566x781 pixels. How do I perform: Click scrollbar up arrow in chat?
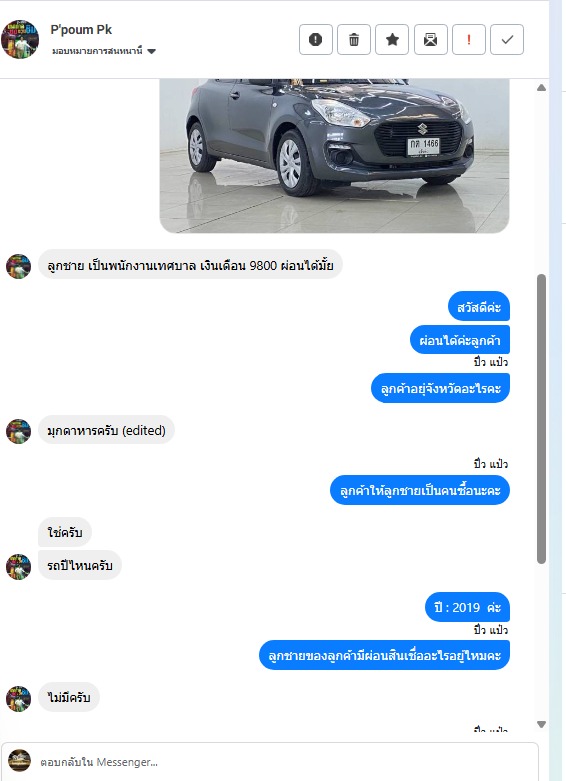(x=542, y=88)
